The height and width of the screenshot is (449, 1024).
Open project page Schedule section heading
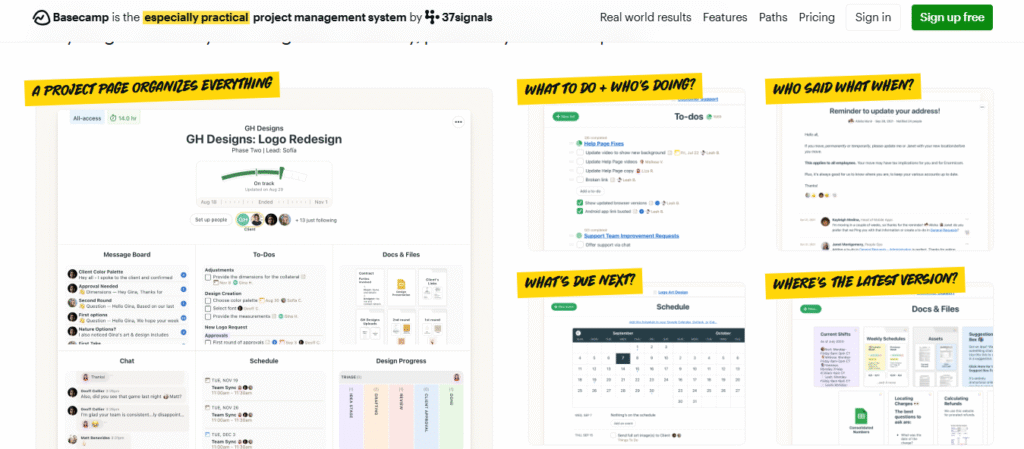coord(264,361)
